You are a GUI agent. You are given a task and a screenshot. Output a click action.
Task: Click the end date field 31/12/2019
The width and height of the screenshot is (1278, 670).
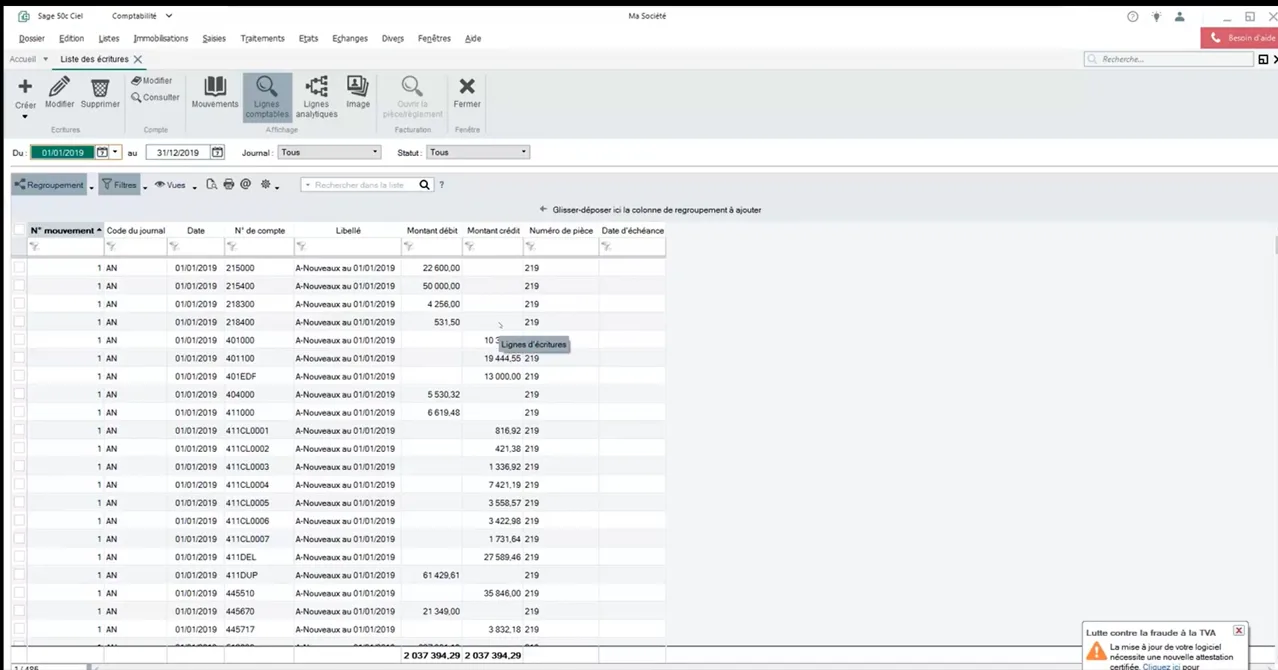(x=177, y=152)
